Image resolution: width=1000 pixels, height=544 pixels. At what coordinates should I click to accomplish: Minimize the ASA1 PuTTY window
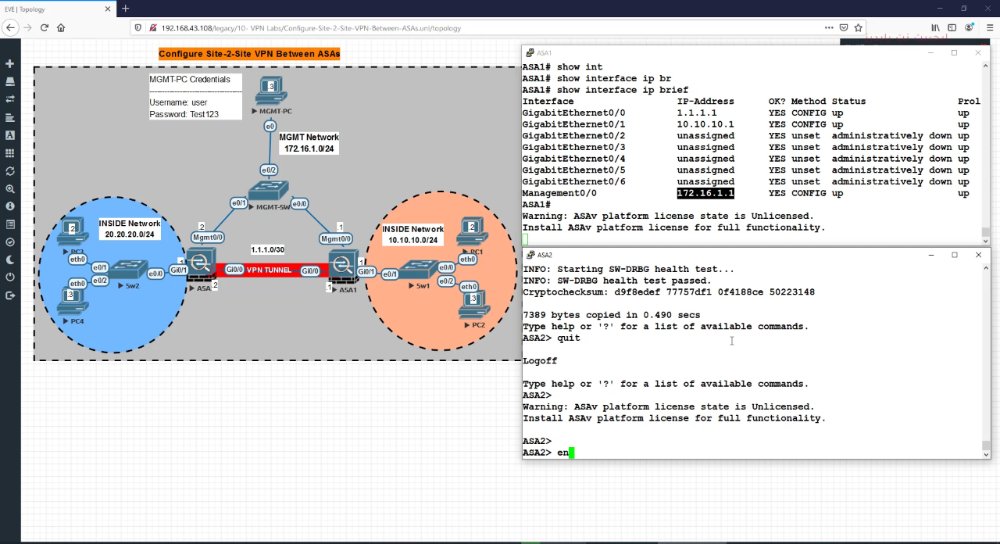click(x=930, y=53)
